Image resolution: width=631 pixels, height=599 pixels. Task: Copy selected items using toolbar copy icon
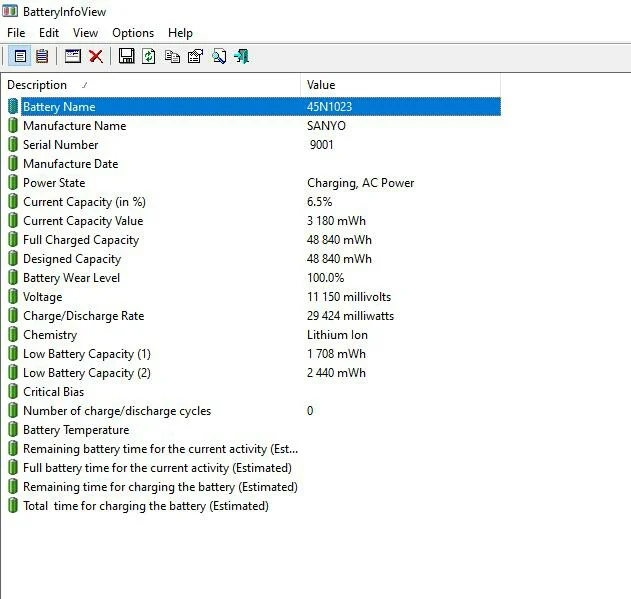click(172, 56)
